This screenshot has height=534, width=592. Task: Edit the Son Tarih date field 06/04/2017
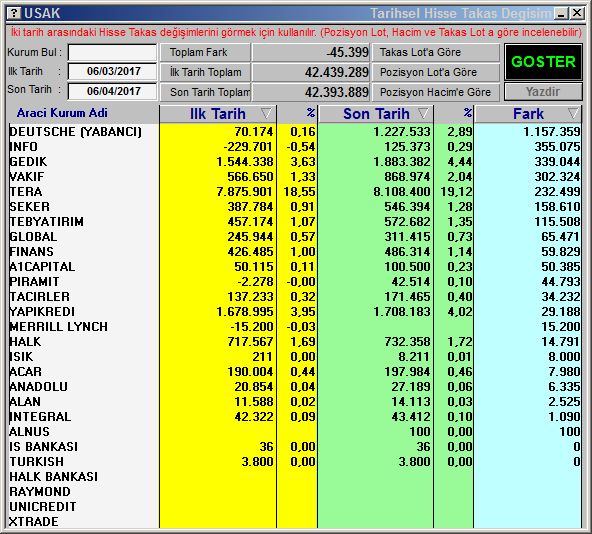[112, 91]
